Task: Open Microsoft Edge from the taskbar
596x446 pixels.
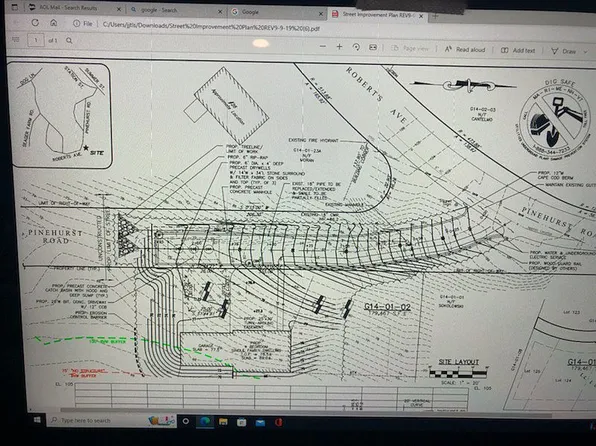Action: pos(205,421)
